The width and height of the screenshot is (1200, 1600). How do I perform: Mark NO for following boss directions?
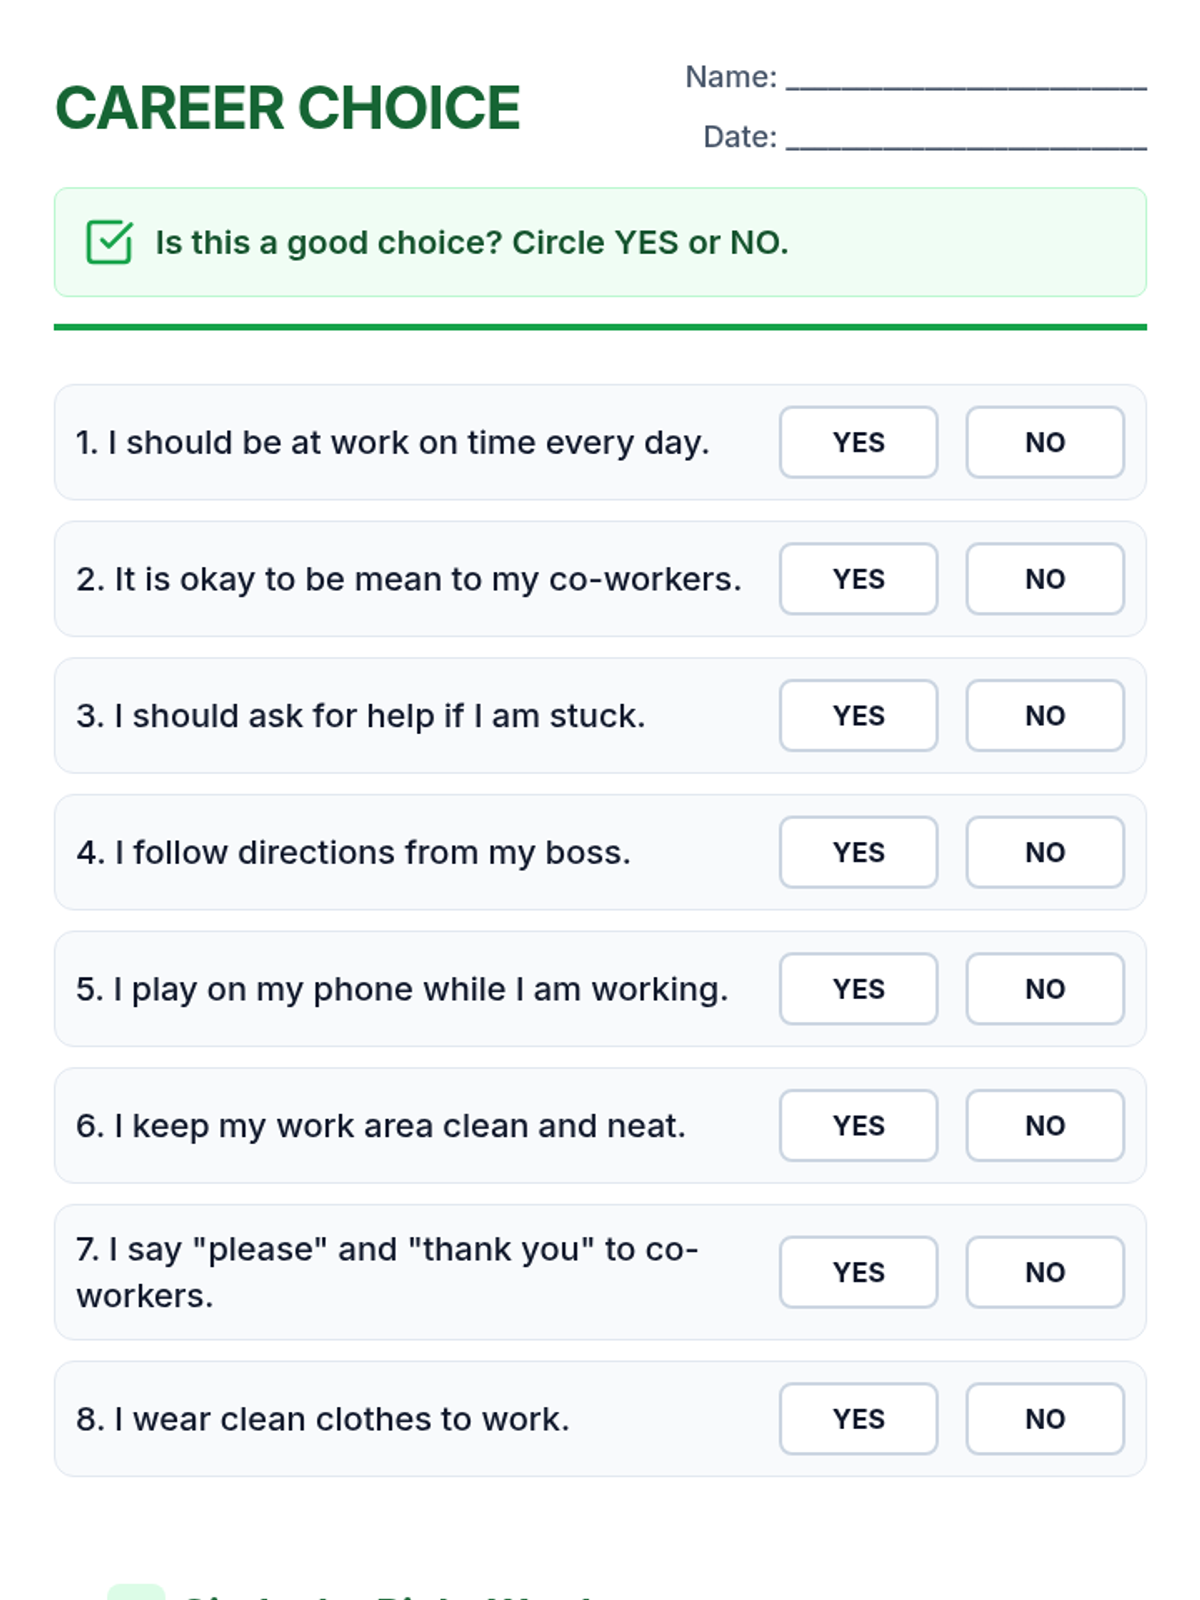click(1044, 852)
